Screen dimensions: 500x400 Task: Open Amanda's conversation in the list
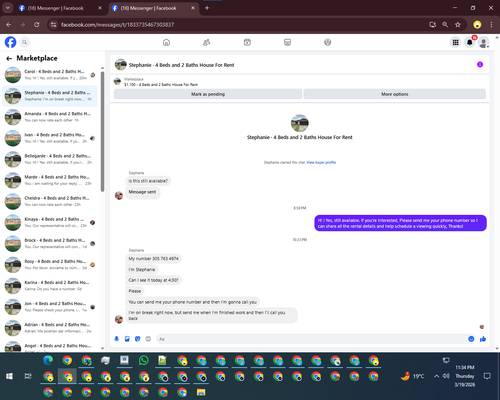(x=50, y=117)
